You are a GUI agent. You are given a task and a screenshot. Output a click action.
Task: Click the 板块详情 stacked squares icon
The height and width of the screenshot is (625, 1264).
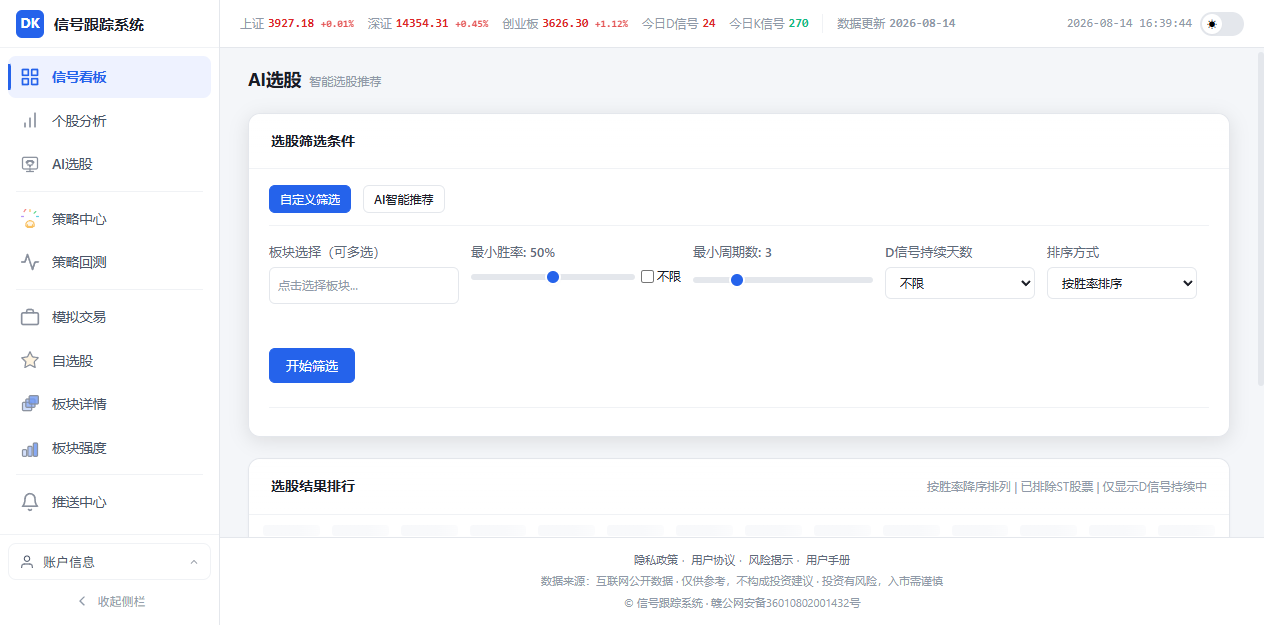tap(30, 404)
